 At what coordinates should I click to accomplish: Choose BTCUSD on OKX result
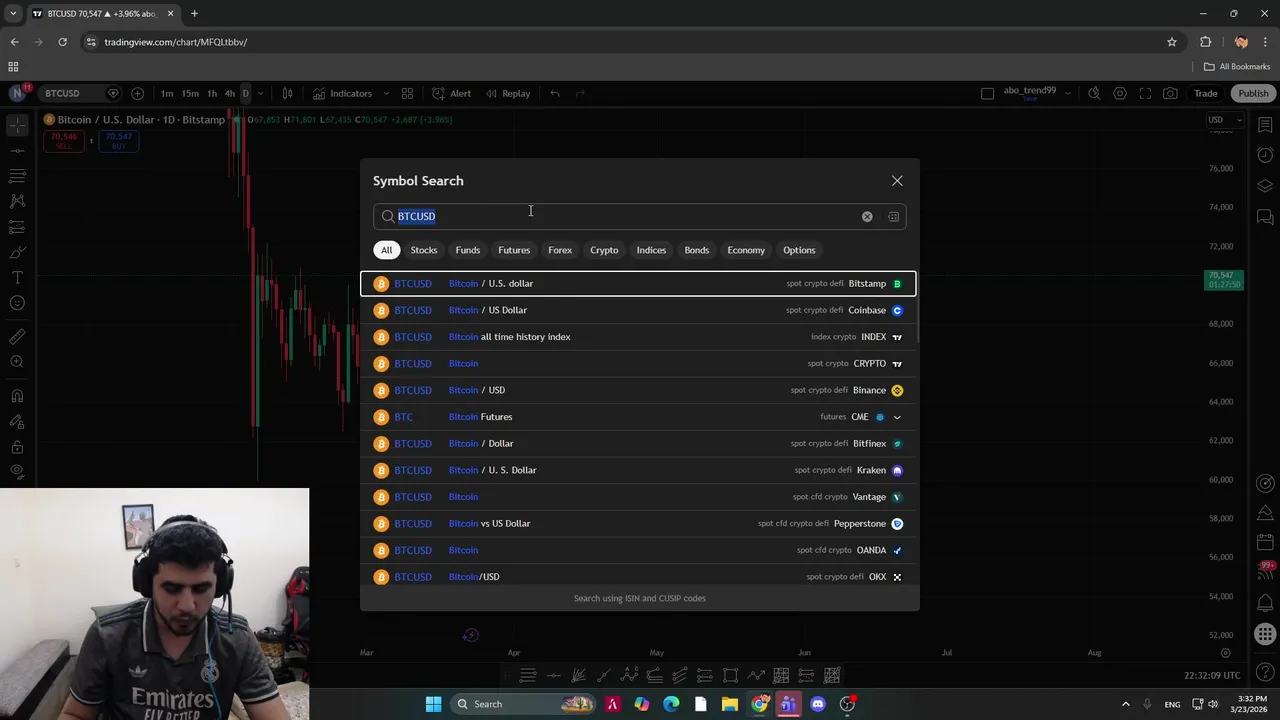point(638,577)
